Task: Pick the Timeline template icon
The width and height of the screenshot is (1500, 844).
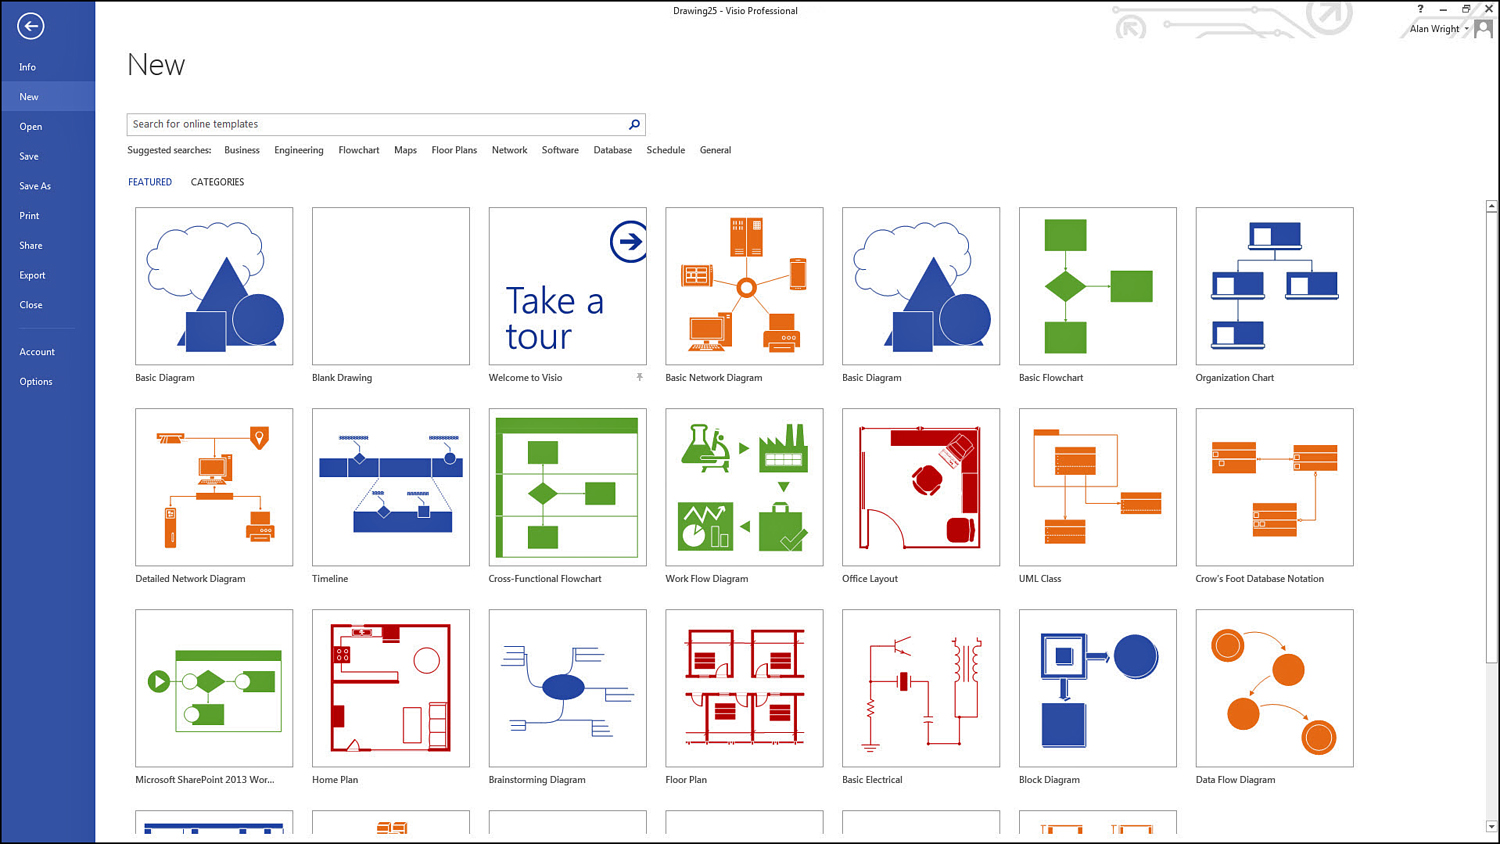Action: pyautogui.click(x=390, y=487)
